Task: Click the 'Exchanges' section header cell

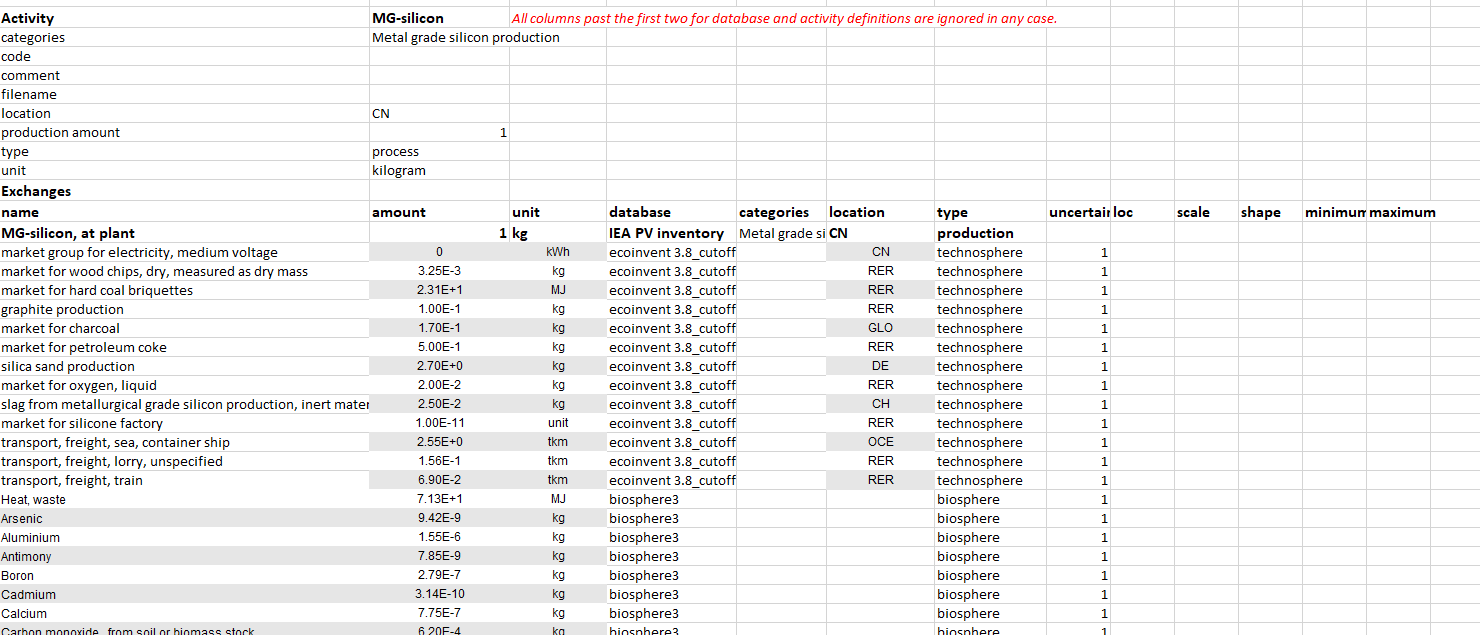Action: coord(185,191)
